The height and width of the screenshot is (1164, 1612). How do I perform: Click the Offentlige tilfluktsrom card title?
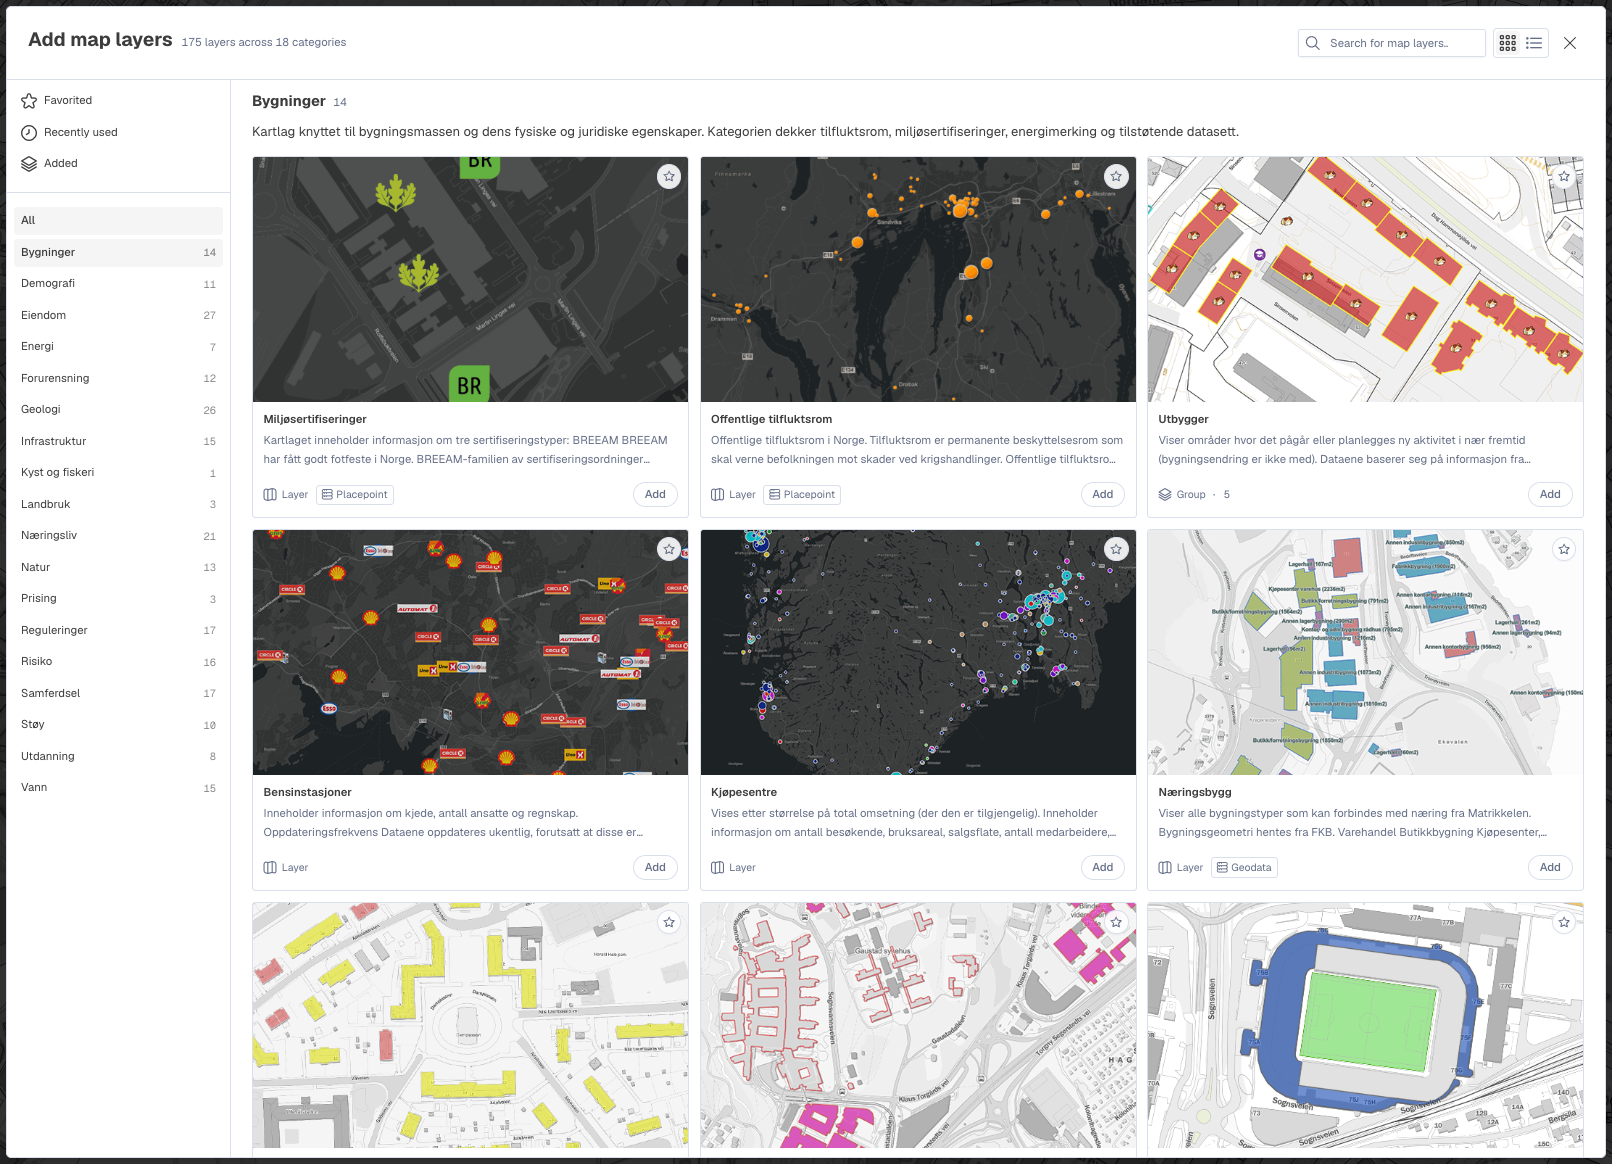771,419
